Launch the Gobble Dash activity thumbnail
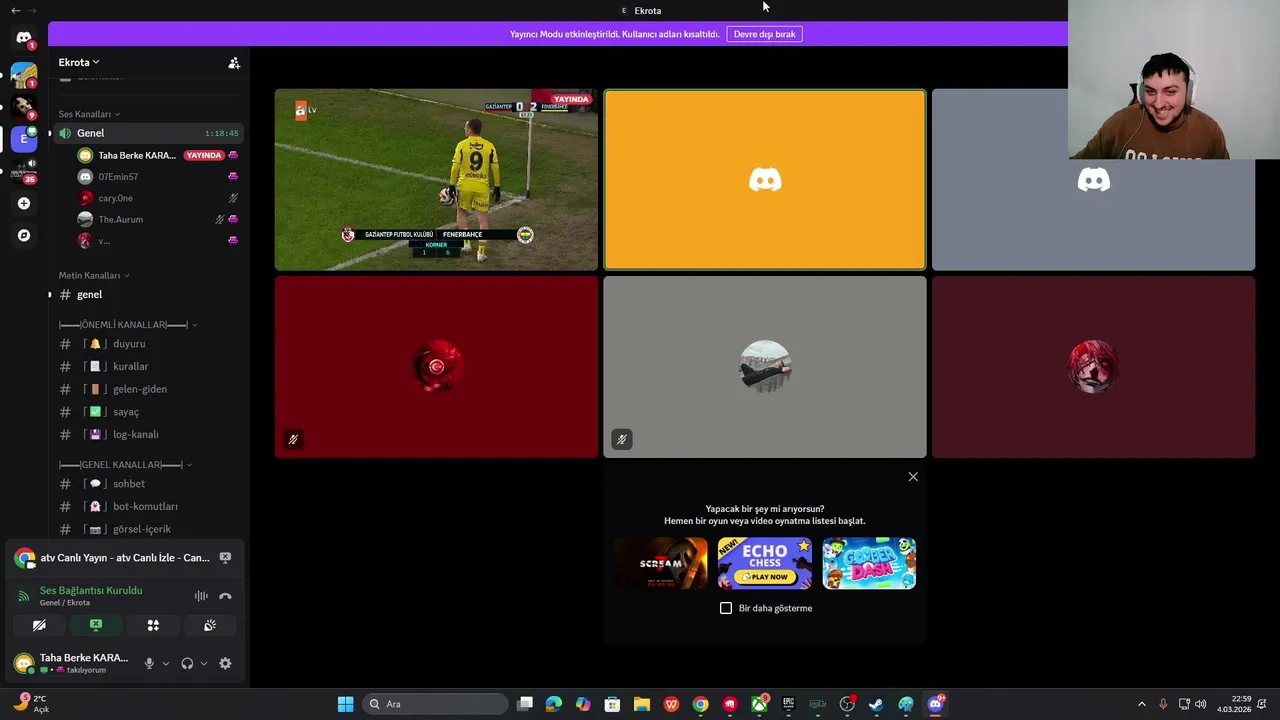This screenshot has width=1280, height=720. pyautogui.click(x=869, y=563)
